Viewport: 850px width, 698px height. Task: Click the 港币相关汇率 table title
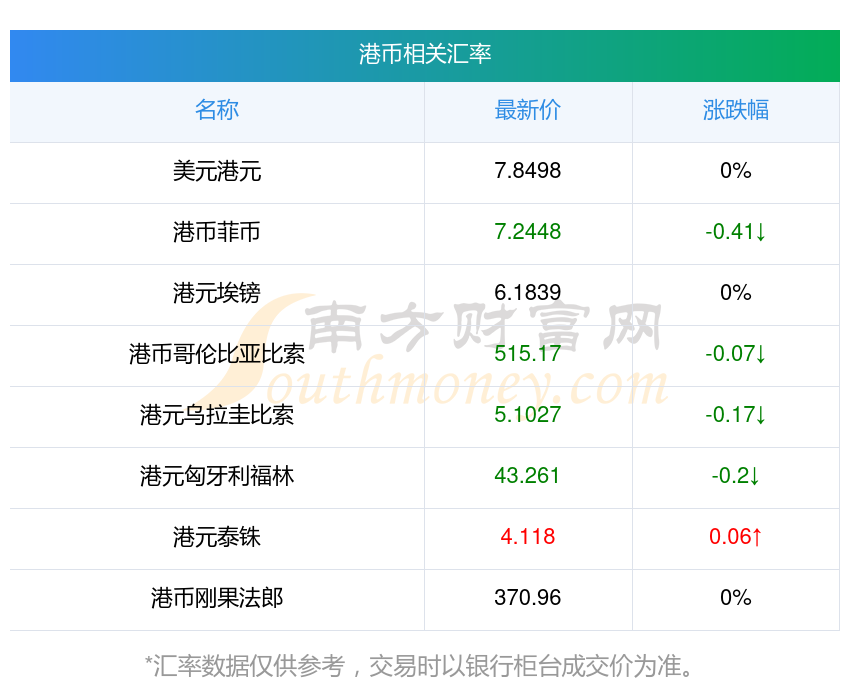(424, 54)
